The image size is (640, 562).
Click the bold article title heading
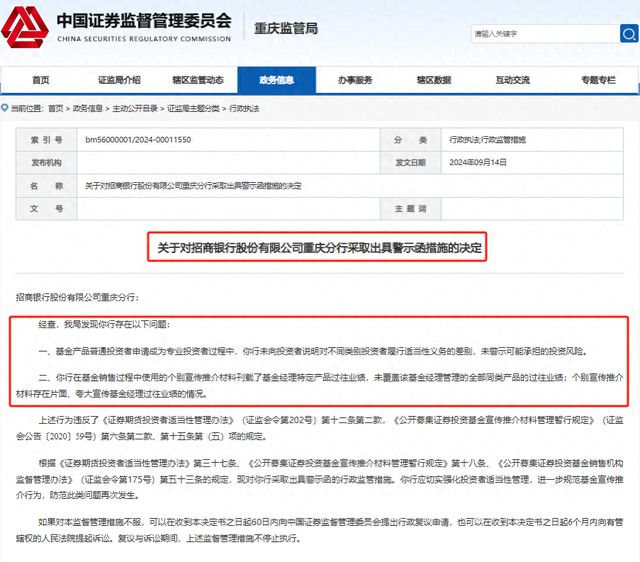(320, 247)
